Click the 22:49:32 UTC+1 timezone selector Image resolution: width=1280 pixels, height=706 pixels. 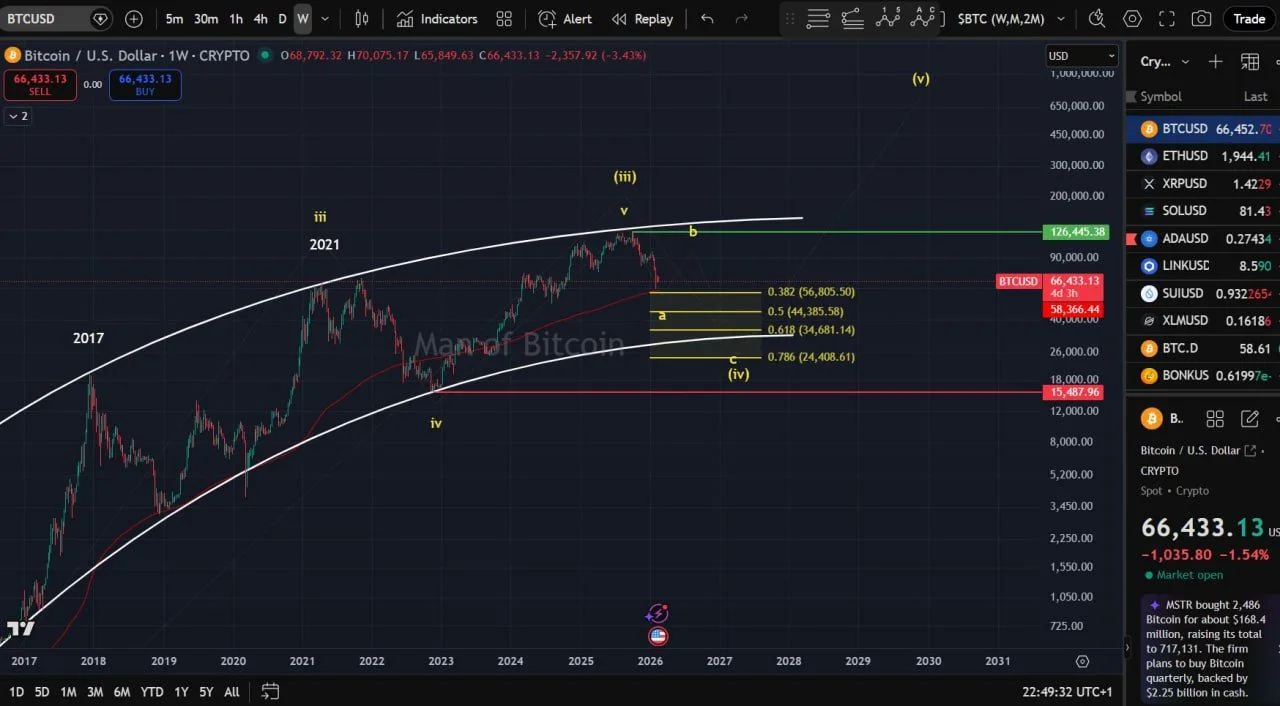coord(1067,692)
